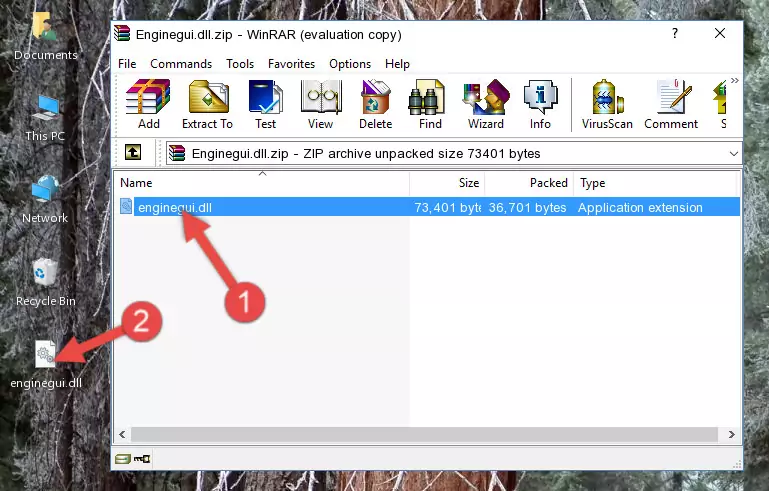Click the horizontal scrollbar left arrow
This screenshot has height=491, width=769.
(122, 434)
